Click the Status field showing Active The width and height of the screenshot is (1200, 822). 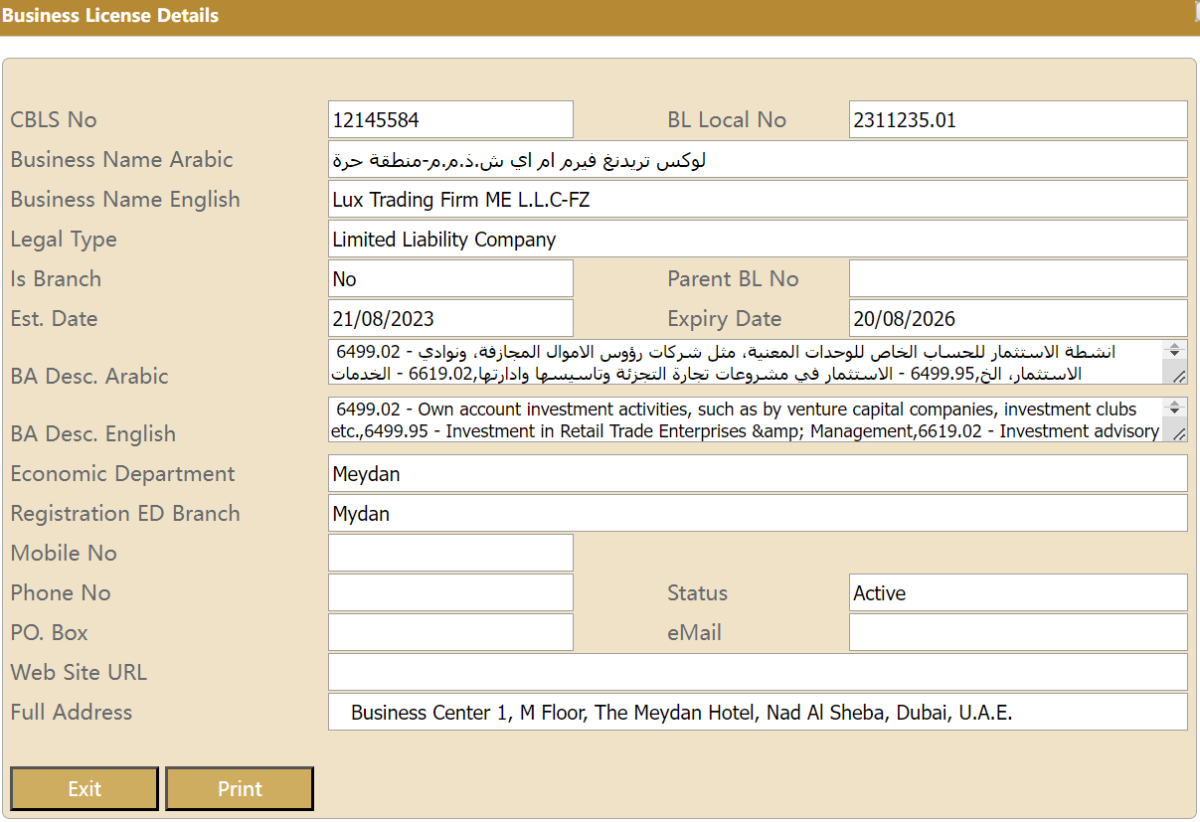click(x=1017, y=593)
